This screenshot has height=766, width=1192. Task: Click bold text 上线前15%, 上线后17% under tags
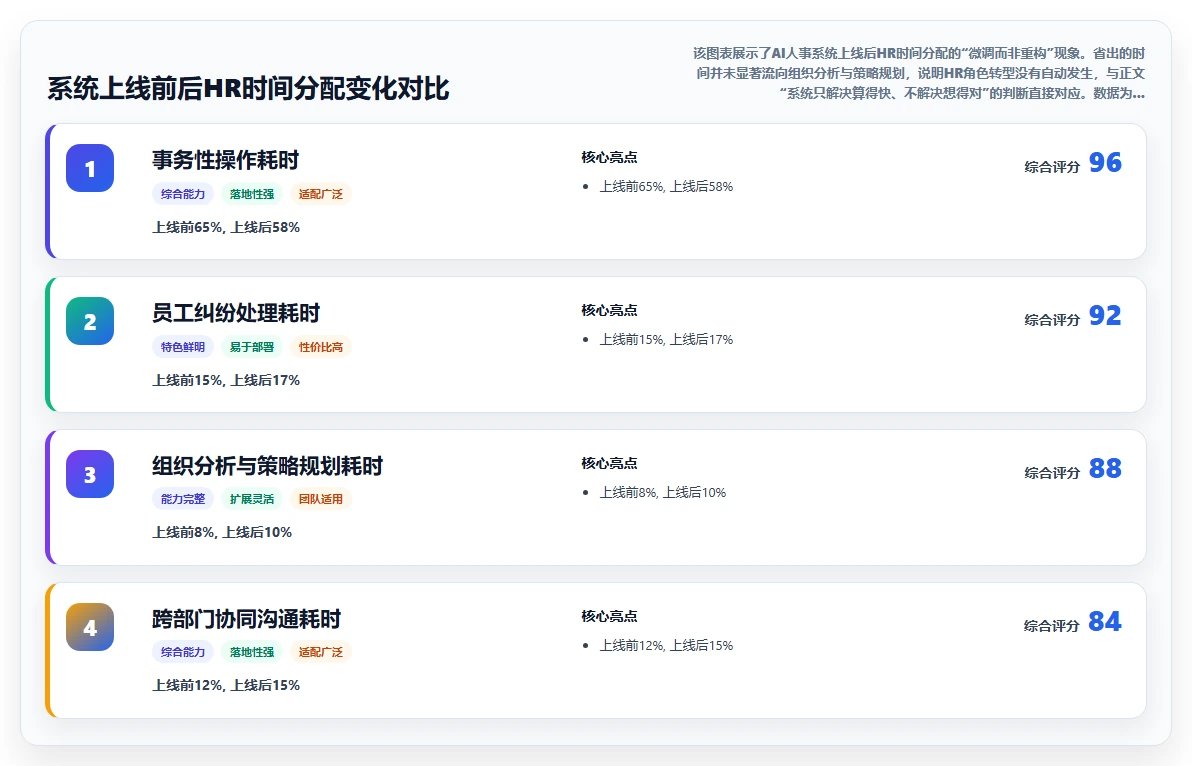point(226,380)
